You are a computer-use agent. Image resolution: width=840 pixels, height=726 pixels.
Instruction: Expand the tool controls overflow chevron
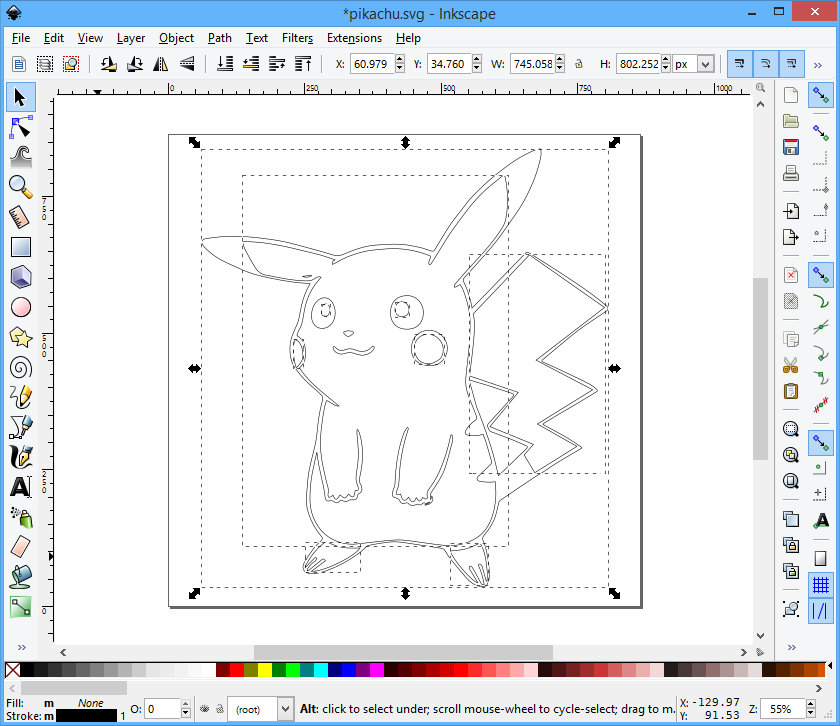pos(818,65)
